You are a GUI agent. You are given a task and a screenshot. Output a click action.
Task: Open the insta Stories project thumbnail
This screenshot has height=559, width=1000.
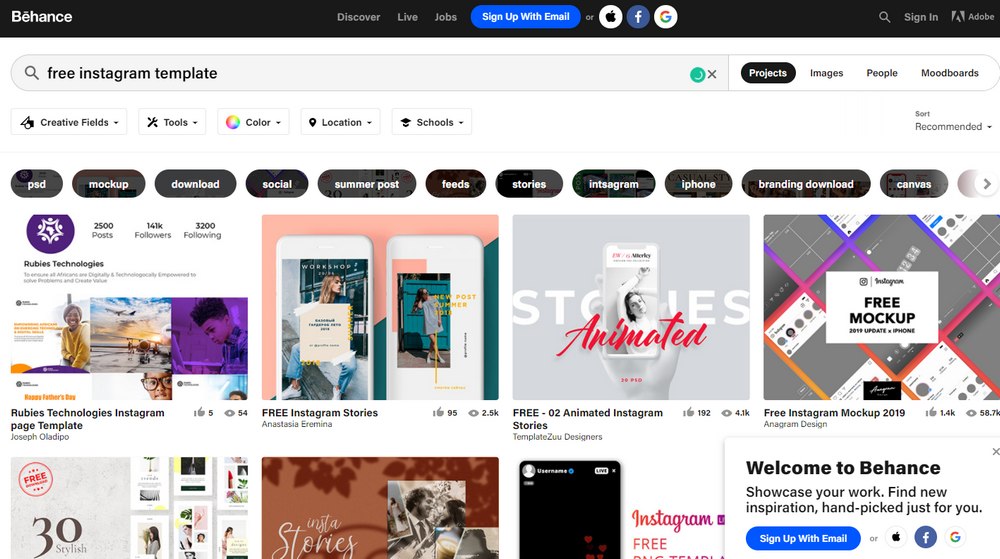click(380, 508)
